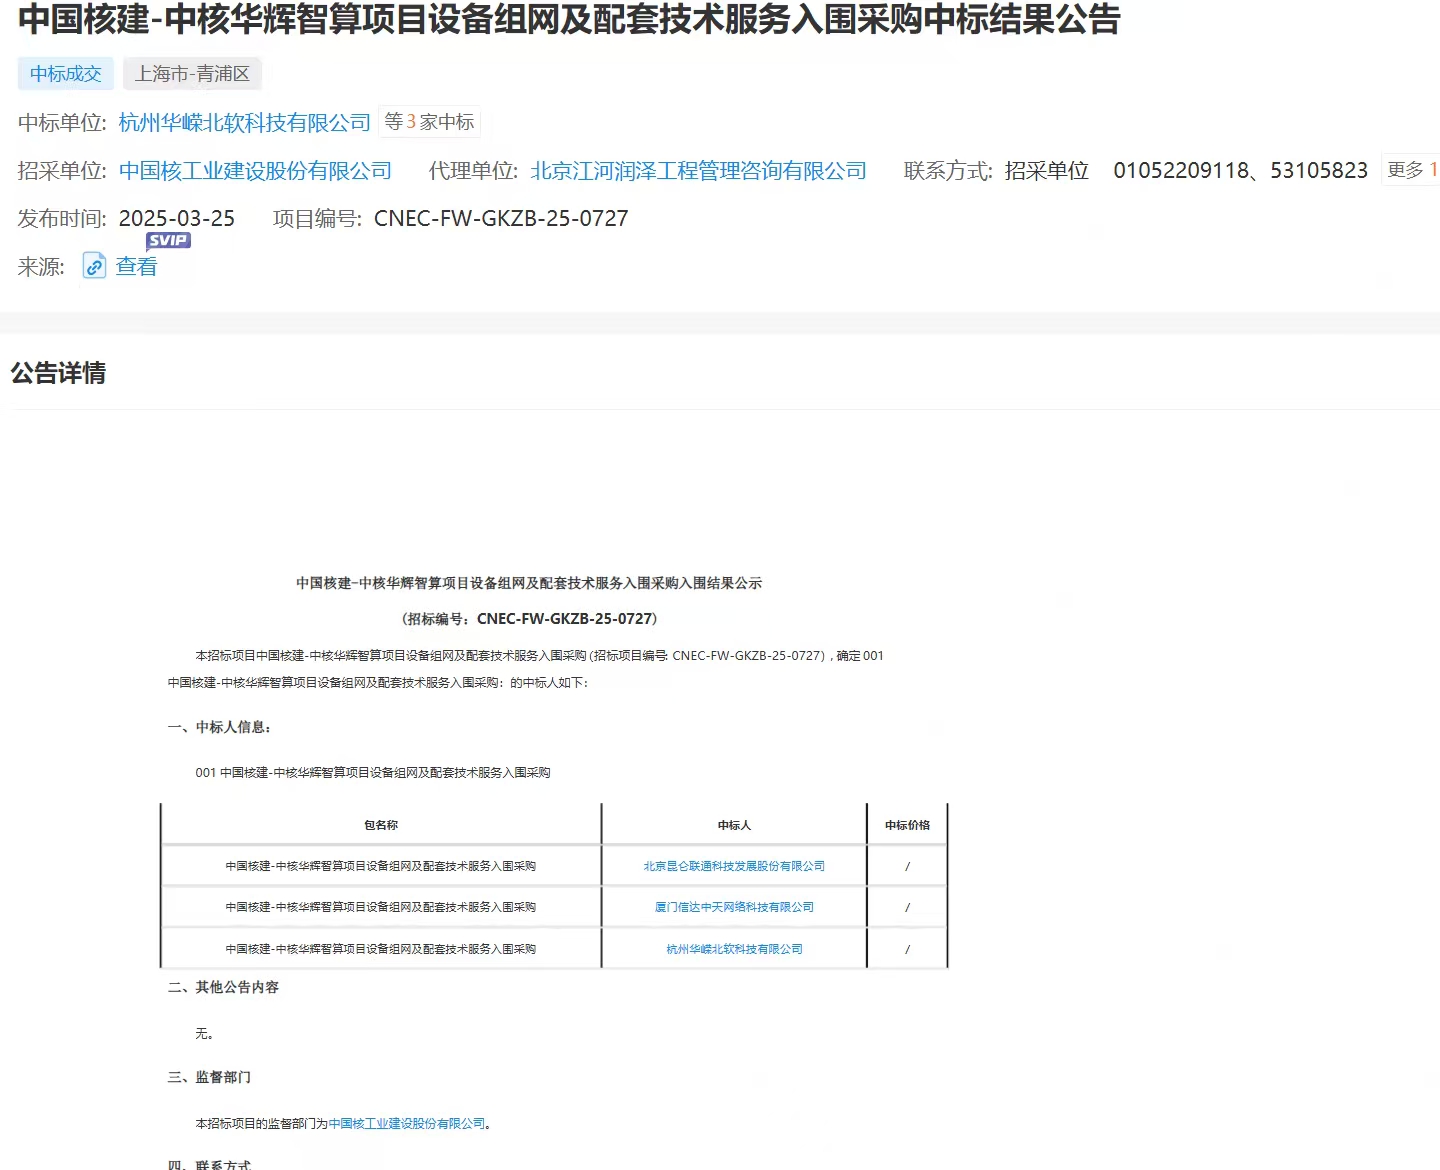Click the 三、监督部门 heading
Screen dimensions: 1440x1170
209,1077
